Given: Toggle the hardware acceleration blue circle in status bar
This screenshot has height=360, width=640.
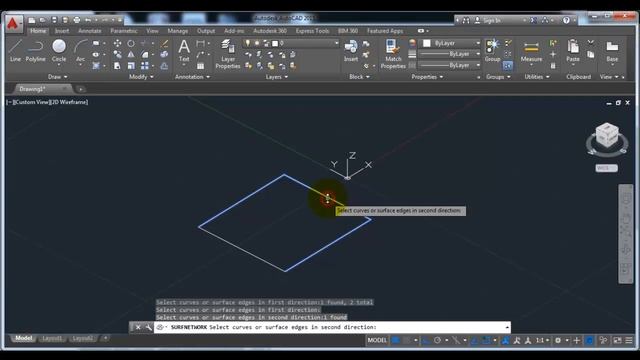Looking at the screenshot, I should [x=589, y=340].
